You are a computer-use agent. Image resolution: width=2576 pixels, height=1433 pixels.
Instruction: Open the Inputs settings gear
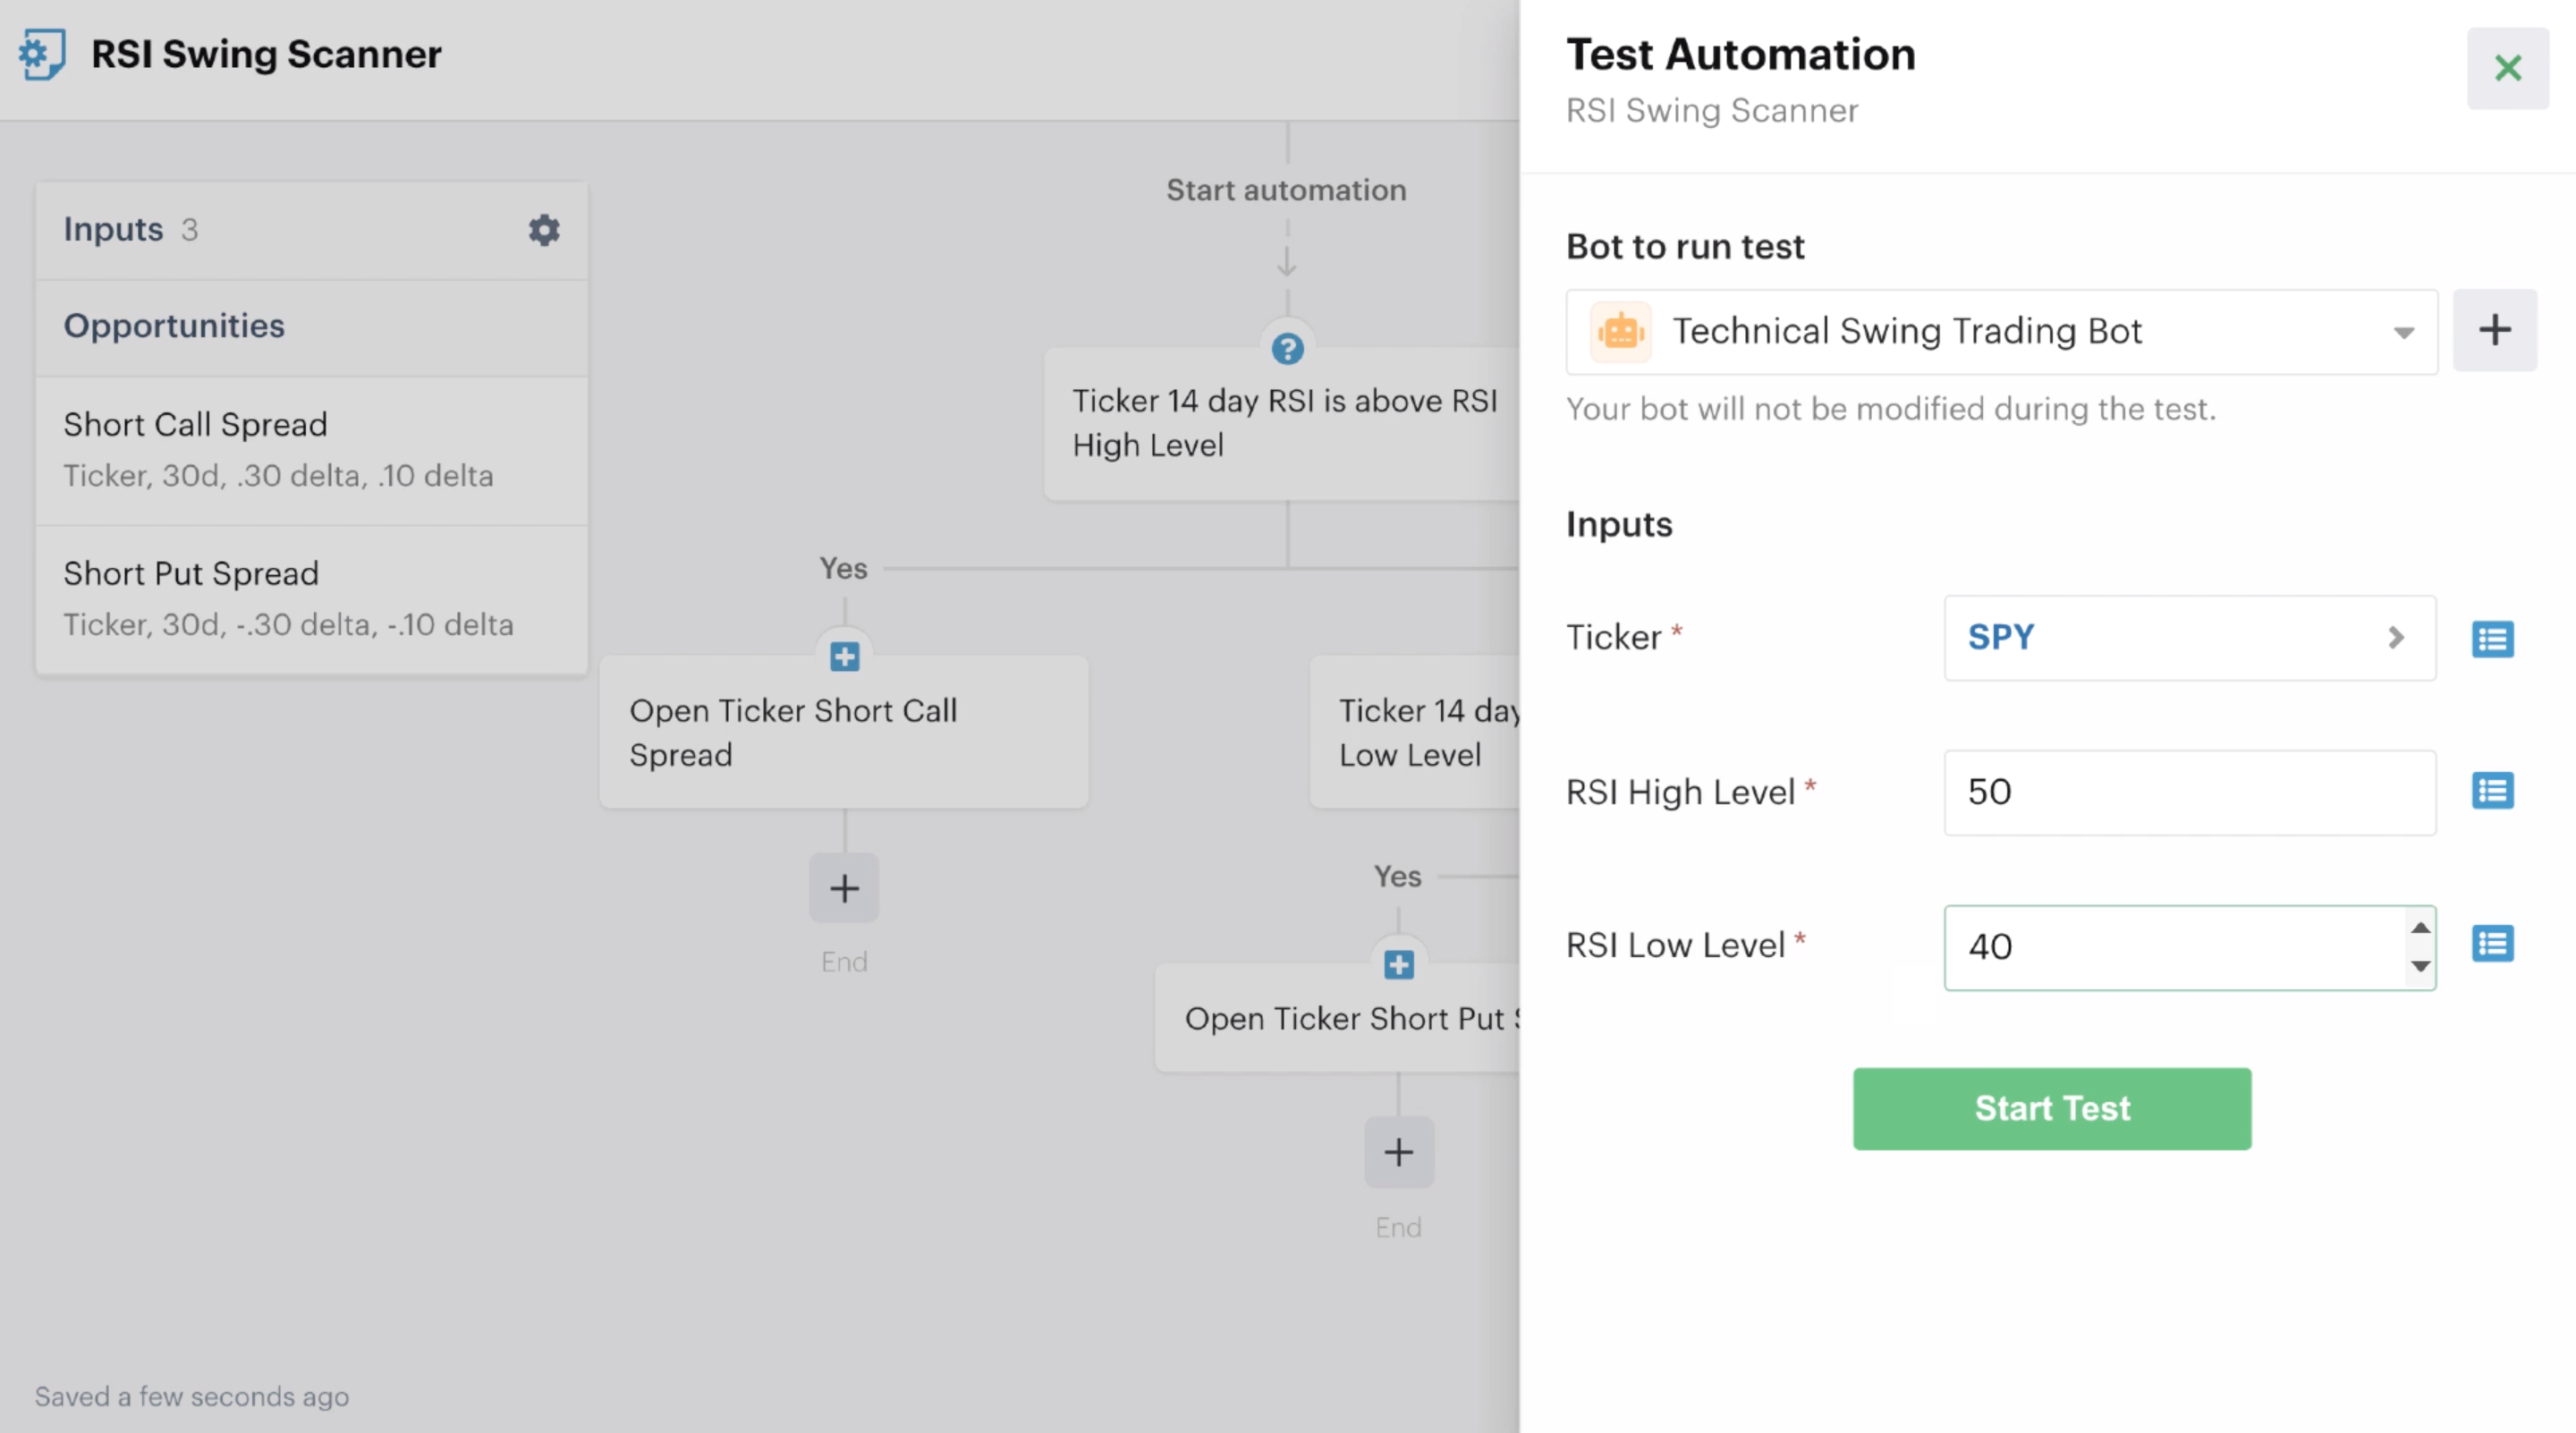click(x=543, y=230)
